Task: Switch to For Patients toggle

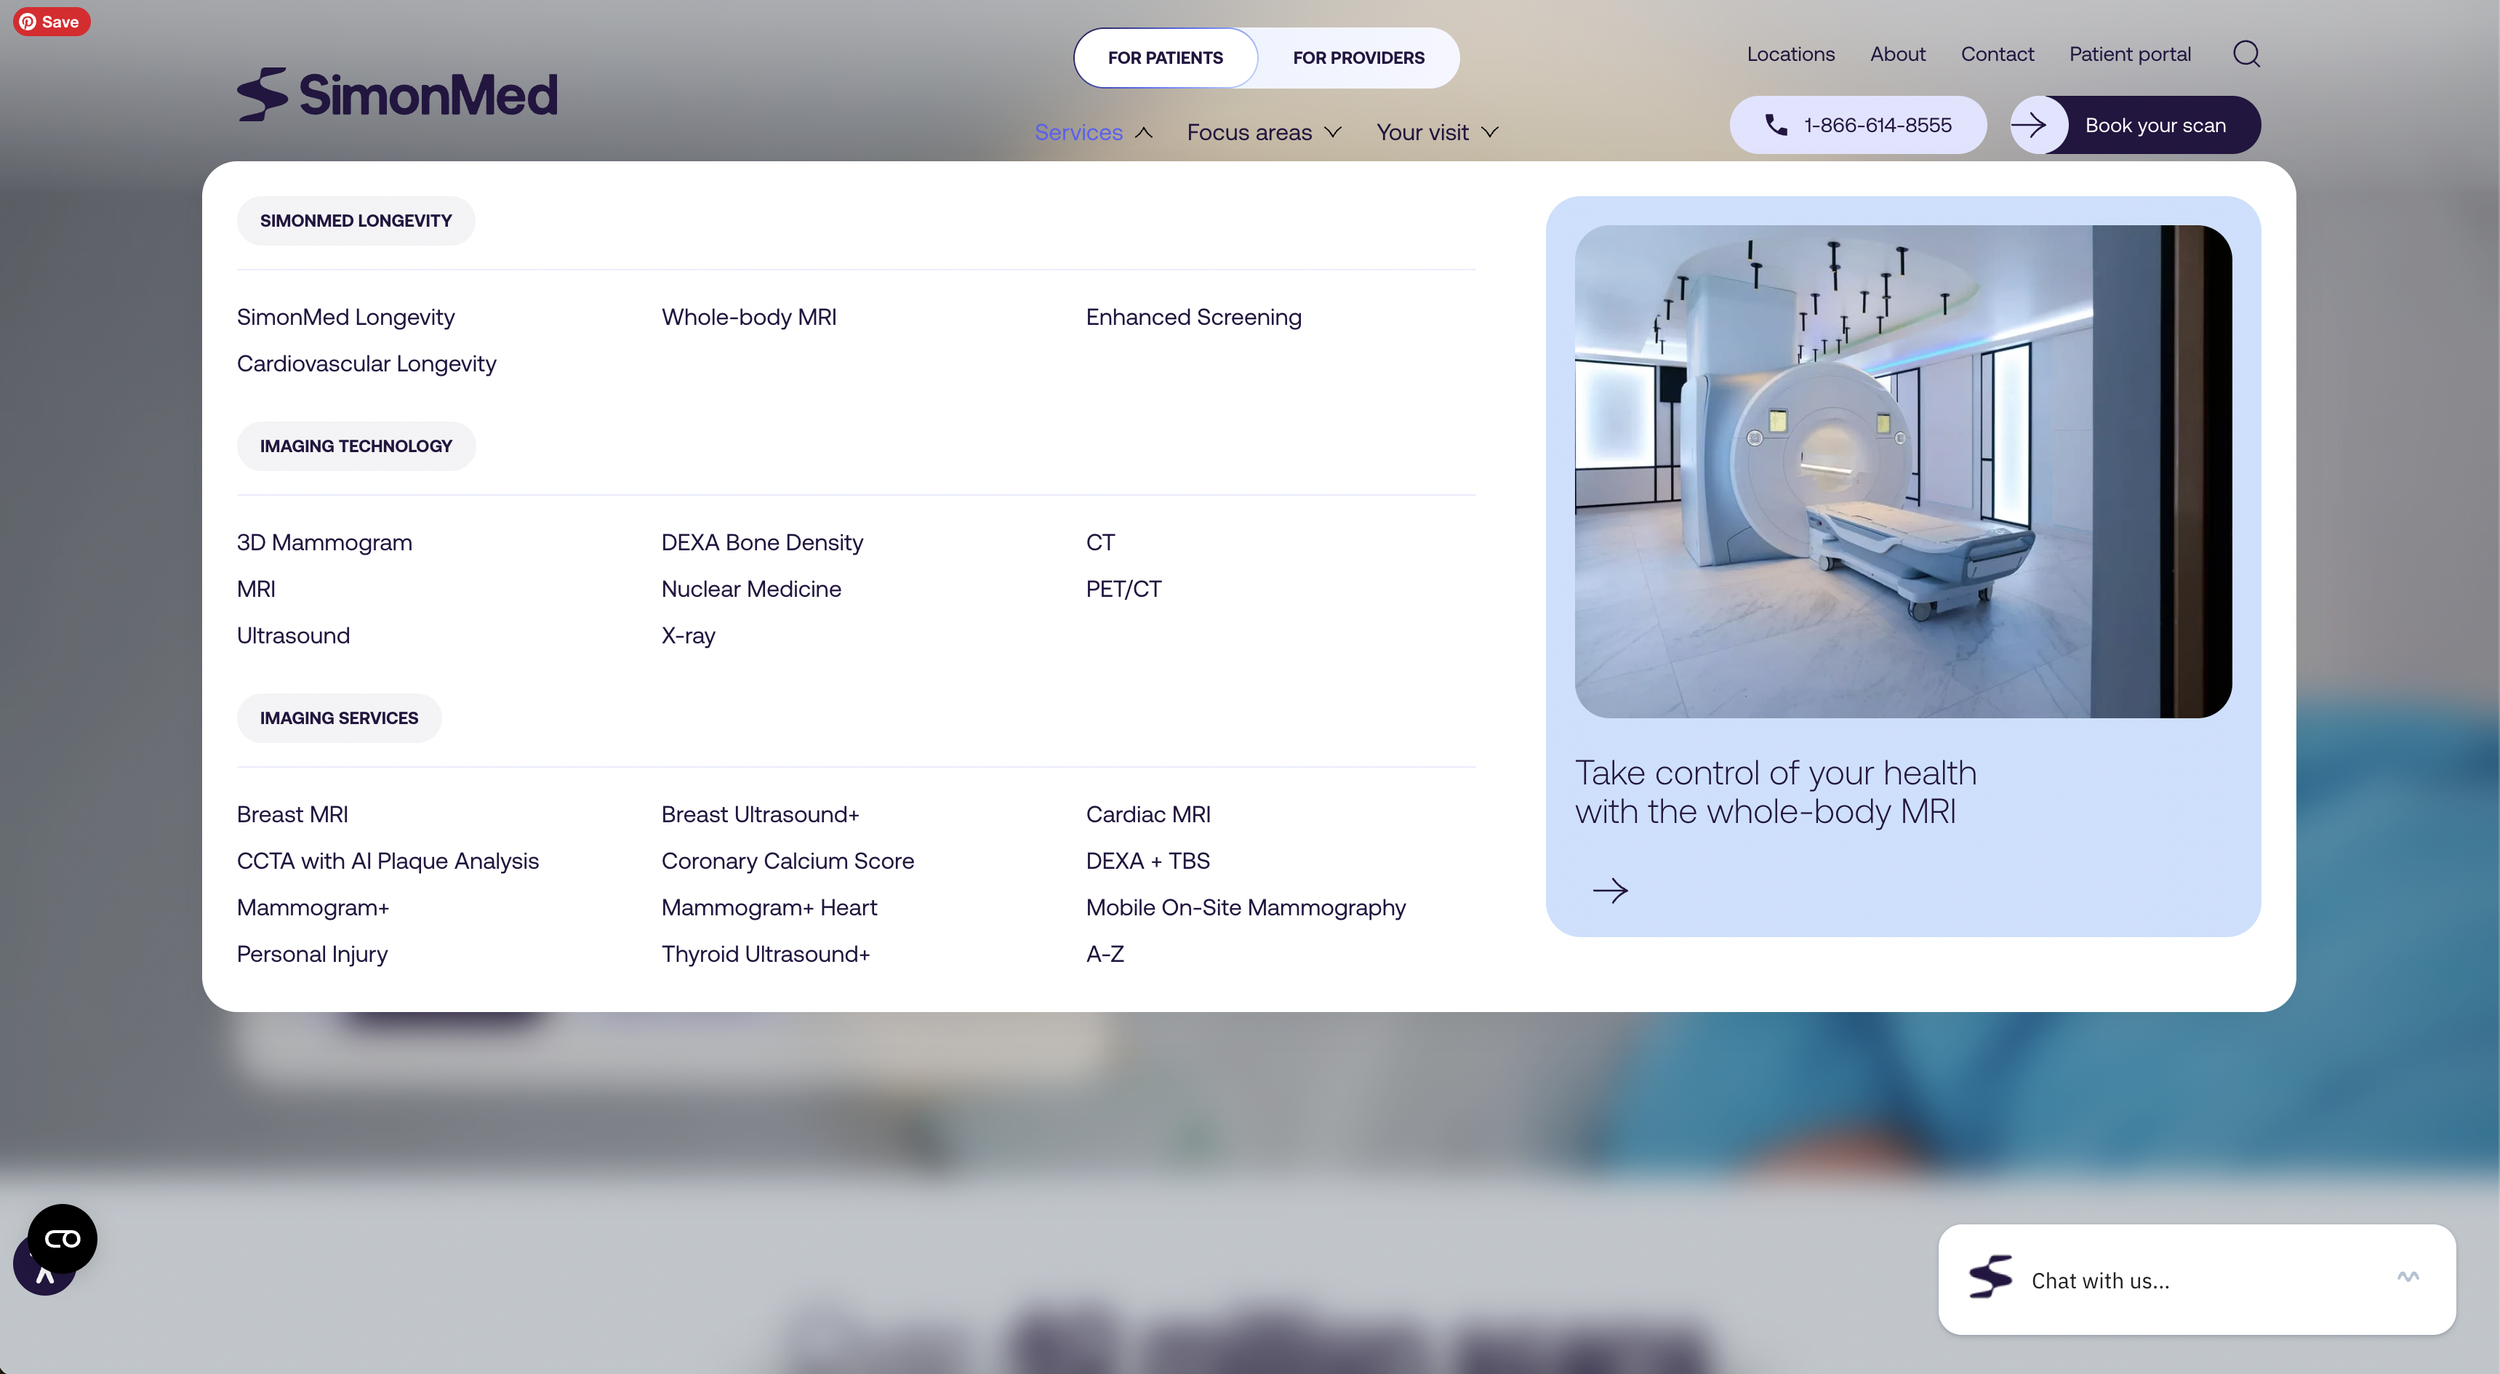Action: click(x=1165, y=58)
